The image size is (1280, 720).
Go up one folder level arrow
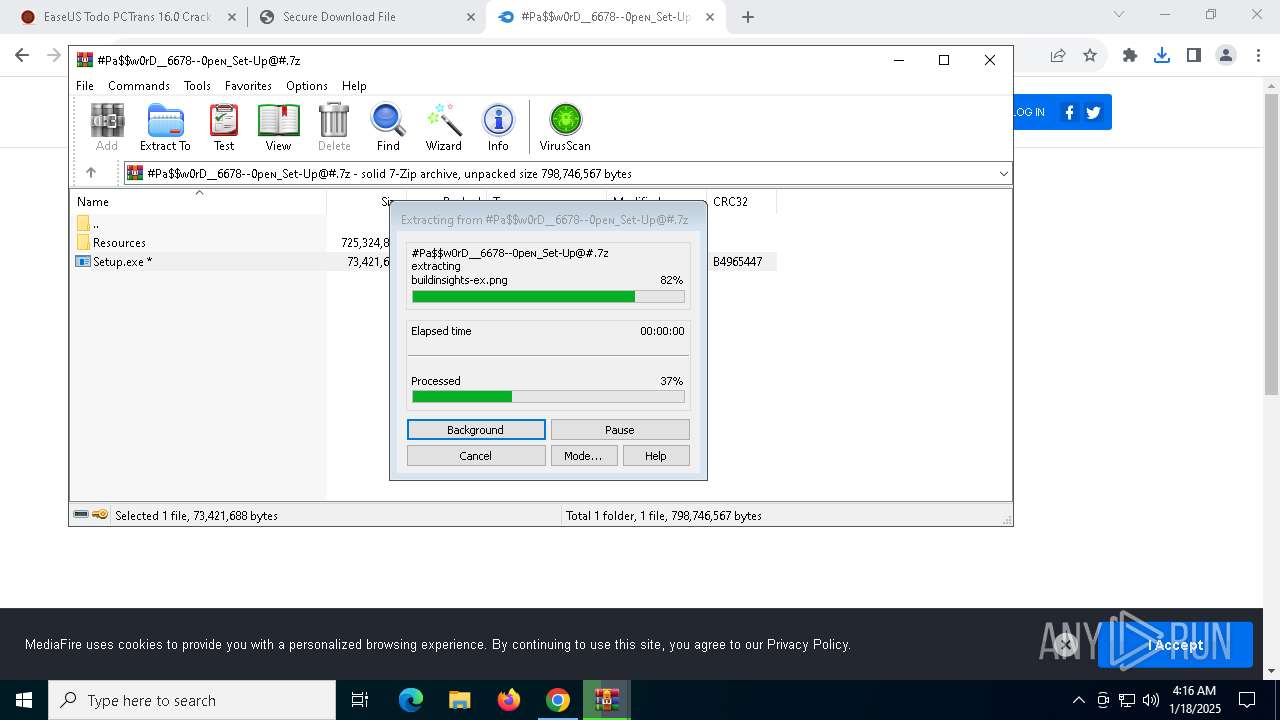[91, 173]
